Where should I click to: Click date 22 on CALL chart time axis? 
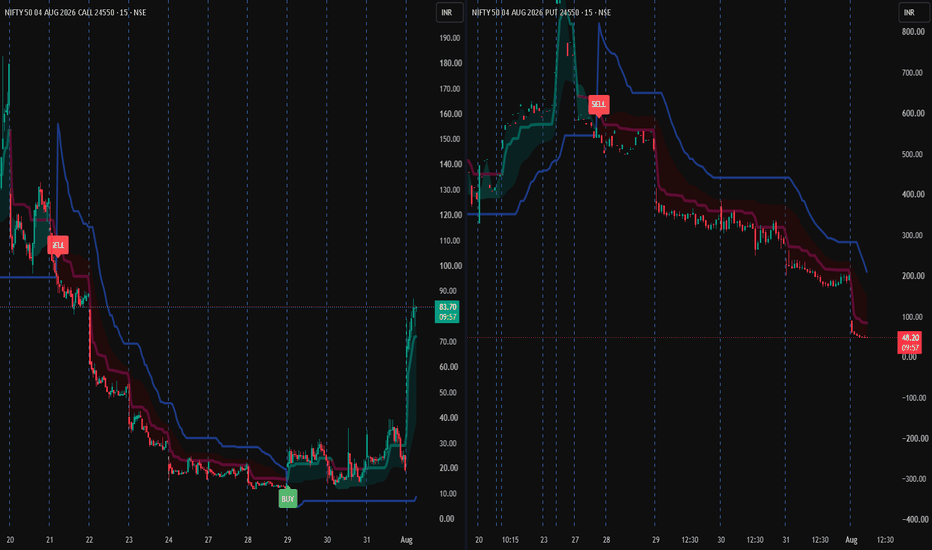point(89,540)
